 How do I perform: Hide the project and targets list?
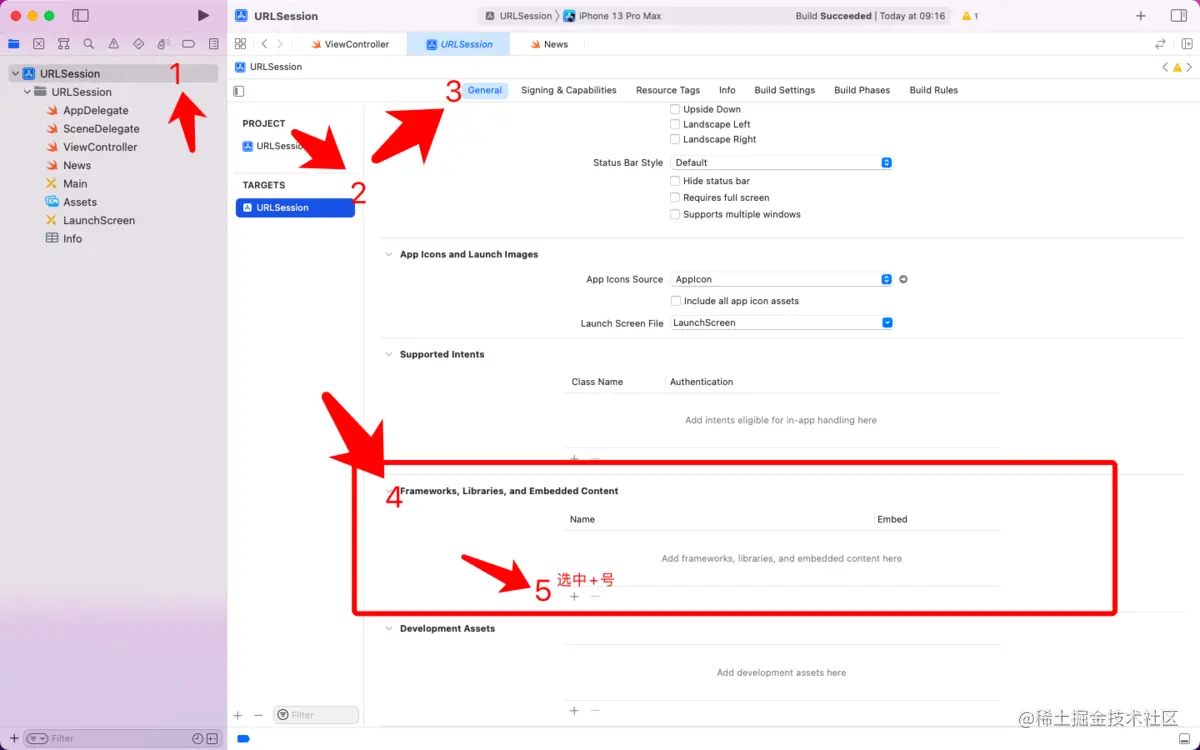coord(239,91)
